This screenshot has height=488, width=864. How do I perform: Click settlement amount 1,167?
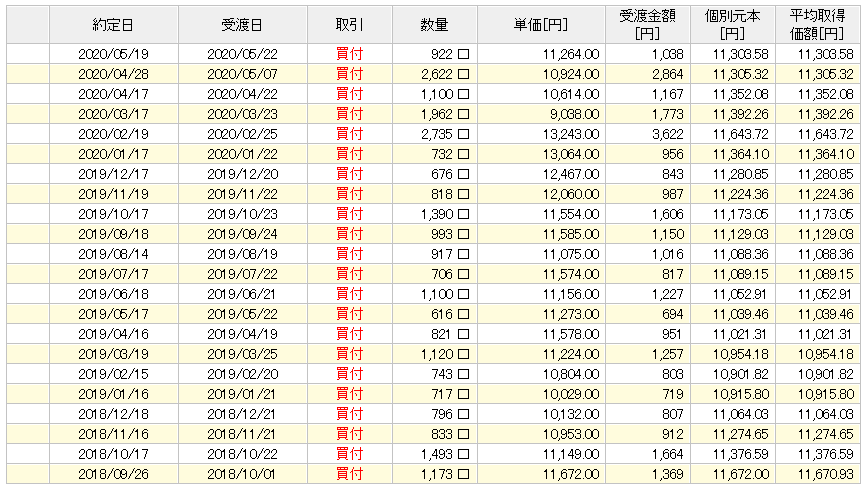[x=667, y=94]
